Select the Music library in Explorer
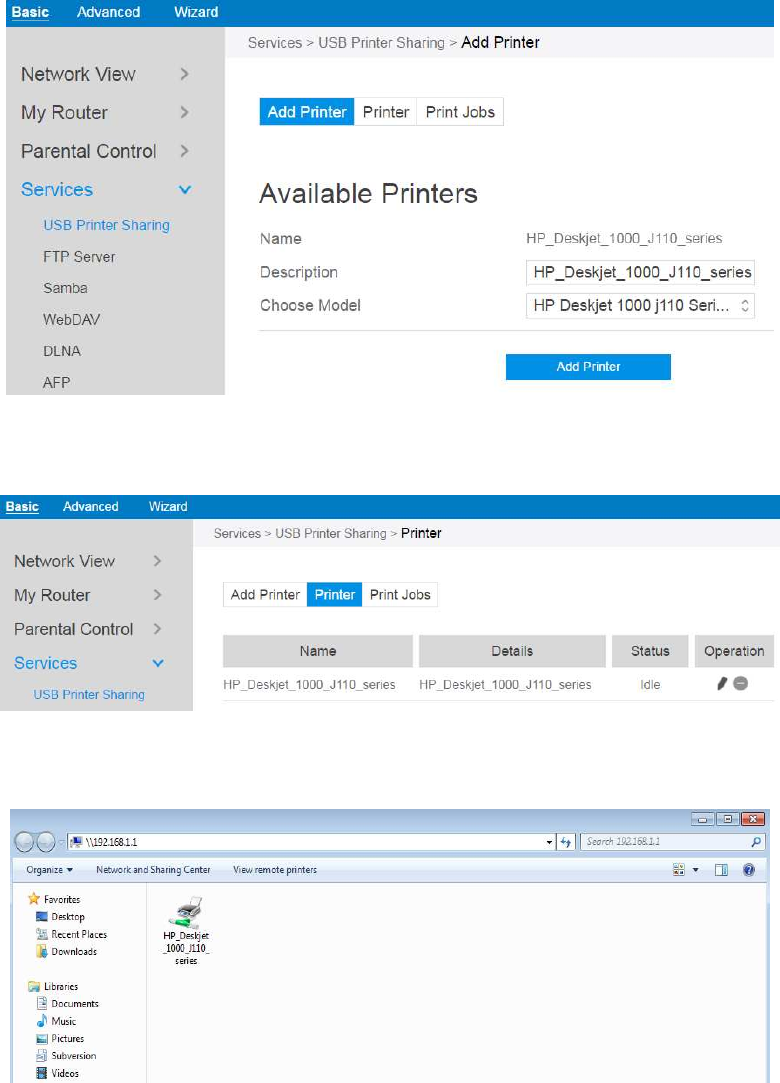Image resolution: width=780 pixels, height=1083 pixels. coord(56,1021)
